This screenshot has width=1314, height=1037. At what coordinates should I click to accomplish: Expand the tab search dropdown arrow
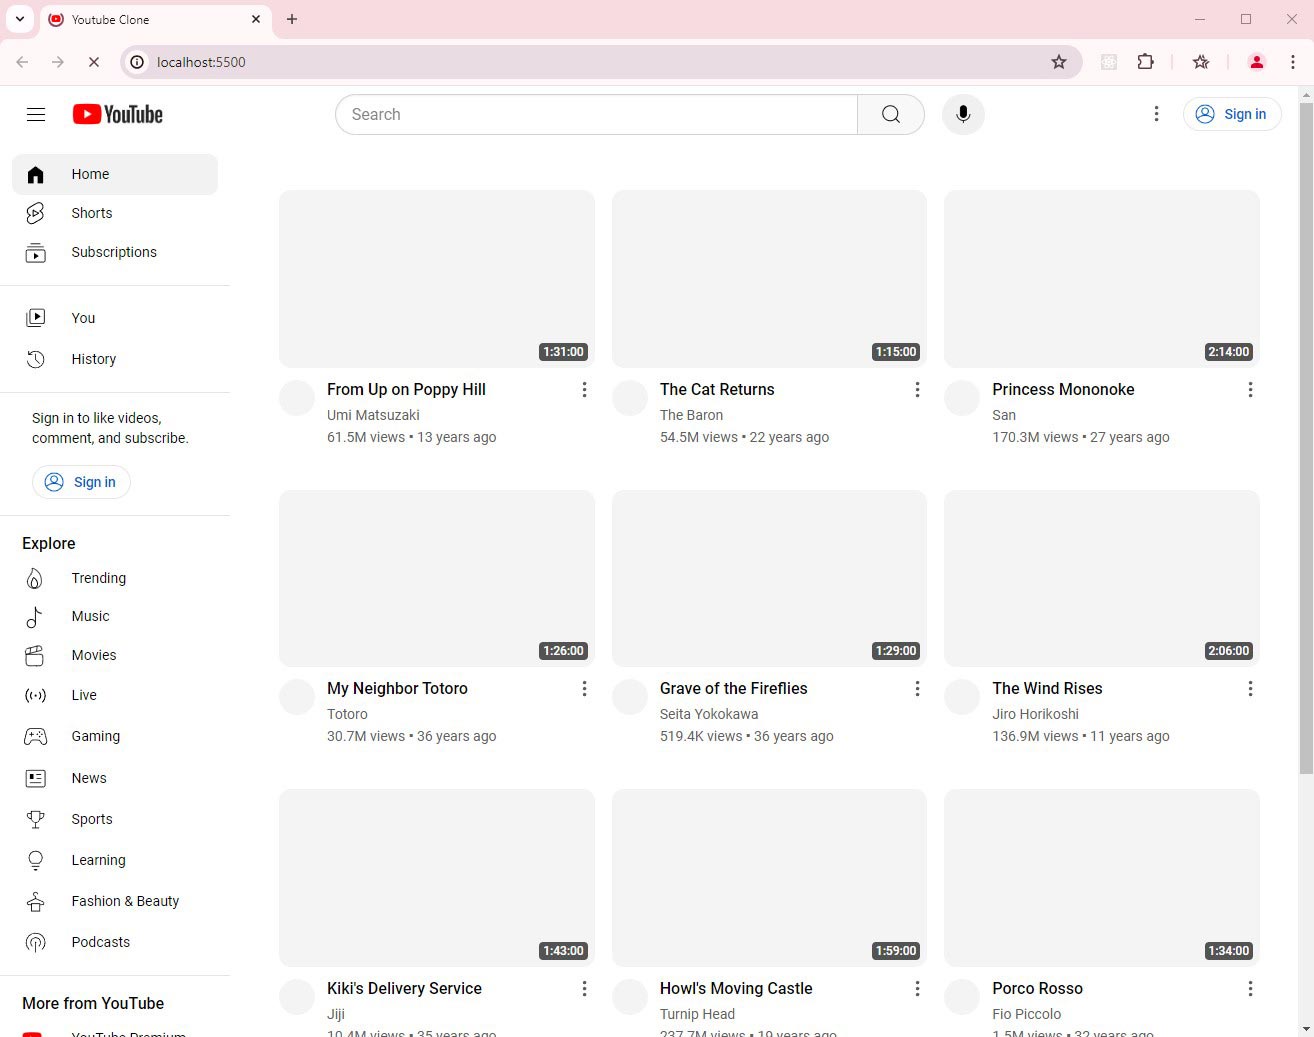tap(19, 19)
